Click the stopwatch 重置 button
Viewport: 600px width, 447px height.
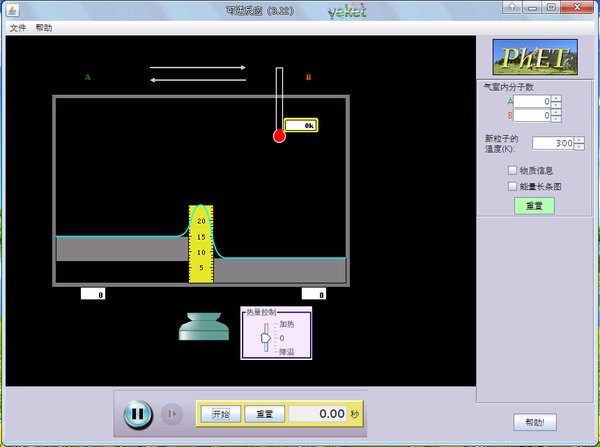tap(264, 414)
